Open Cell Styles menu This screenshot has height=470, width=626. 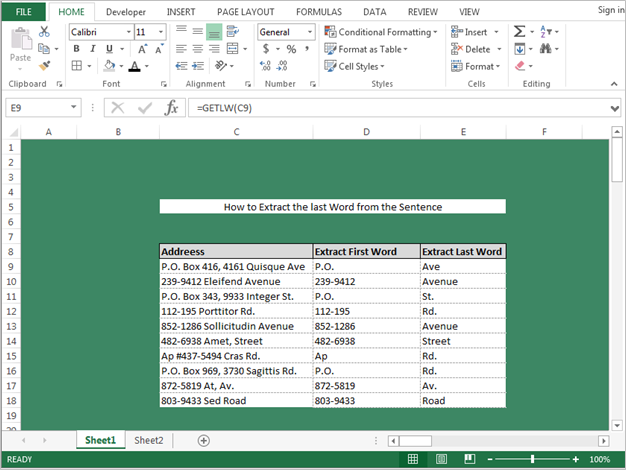click(354, 66)
